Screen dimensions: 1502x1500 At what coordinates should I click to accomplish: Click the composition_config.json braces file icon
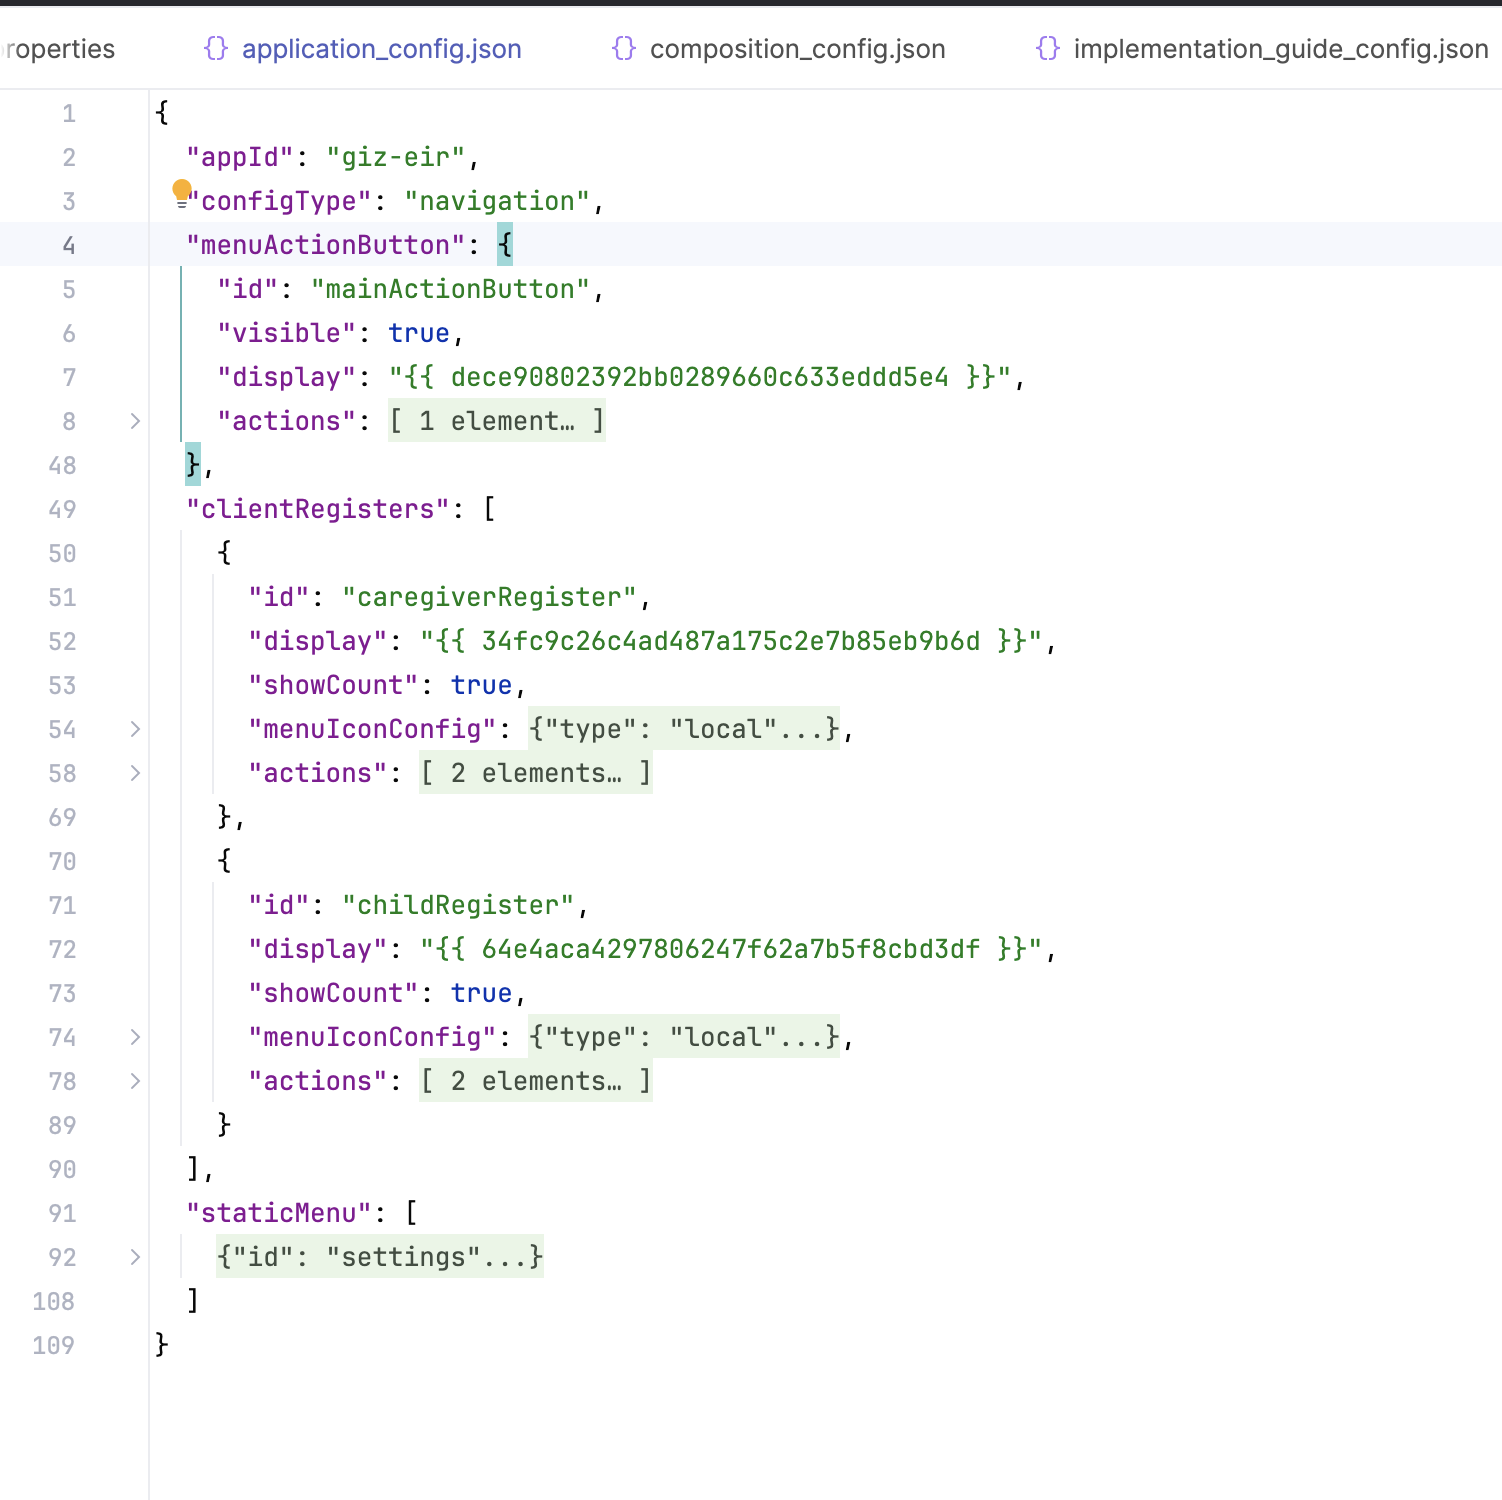(623, 48)
